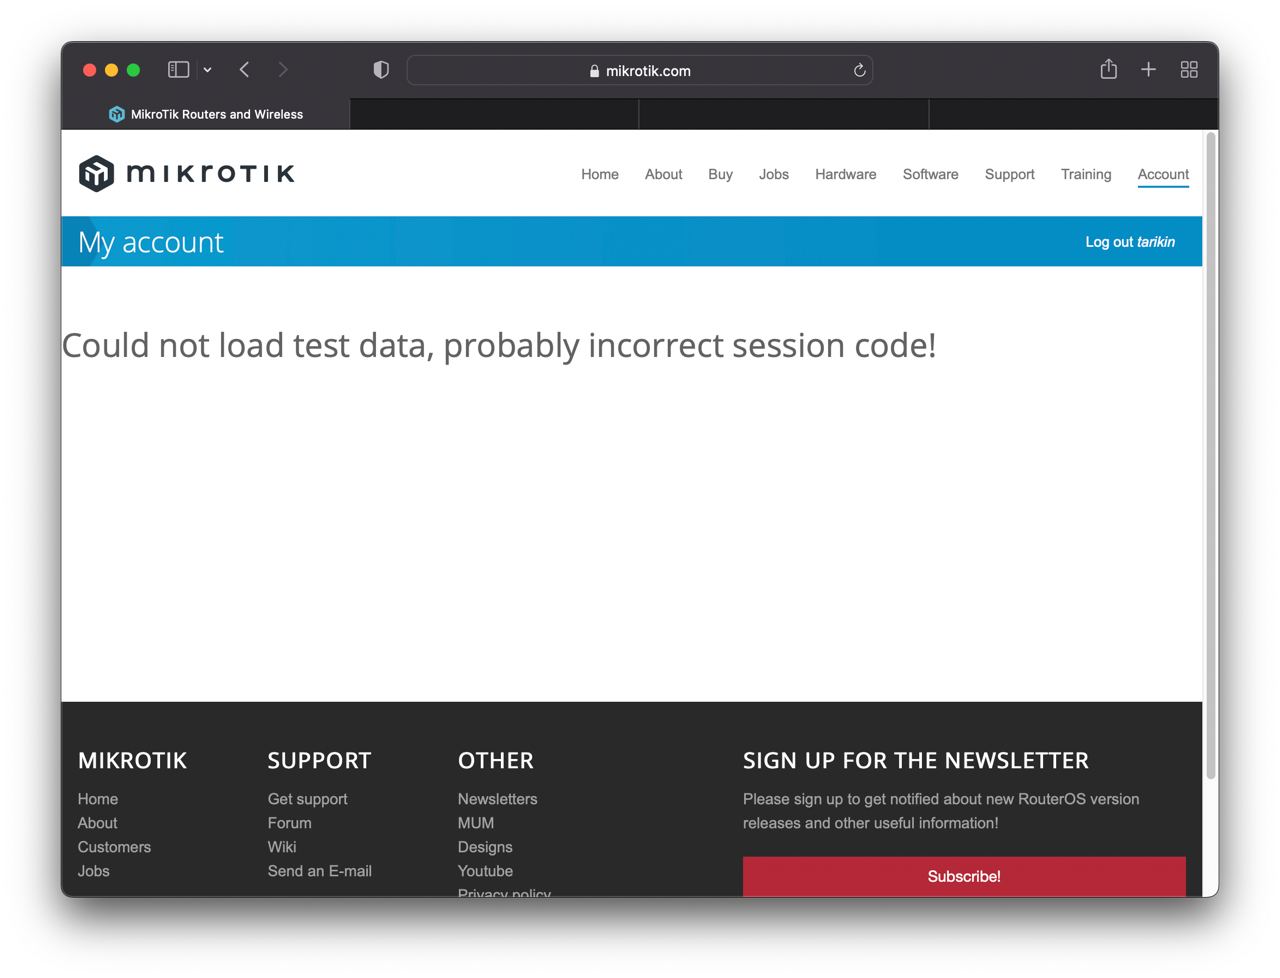This screenshot has width=1280, height=978.
Task: Open the Buy navigation item
Action: [720, 174]
